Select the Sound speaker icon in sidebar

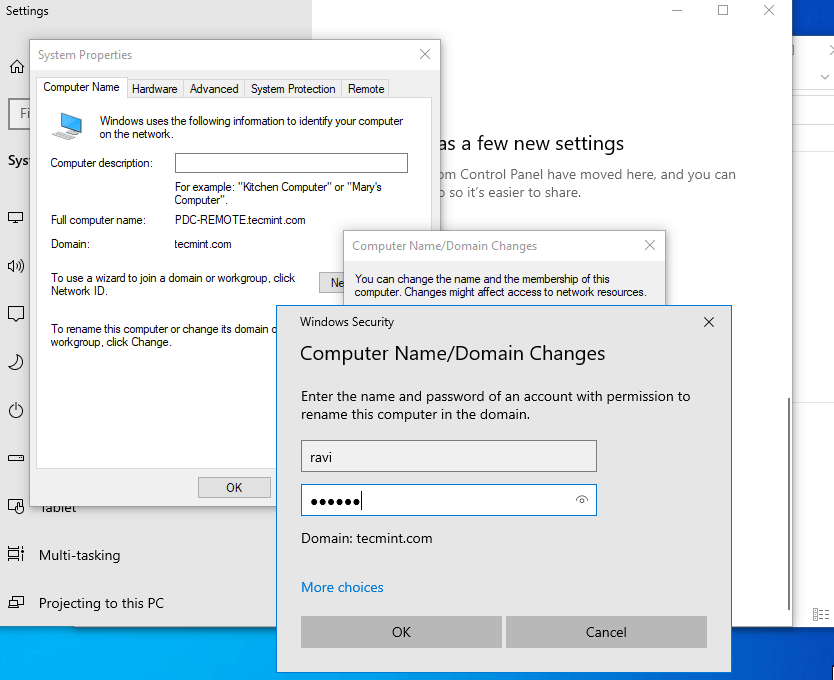coord(16,266)
